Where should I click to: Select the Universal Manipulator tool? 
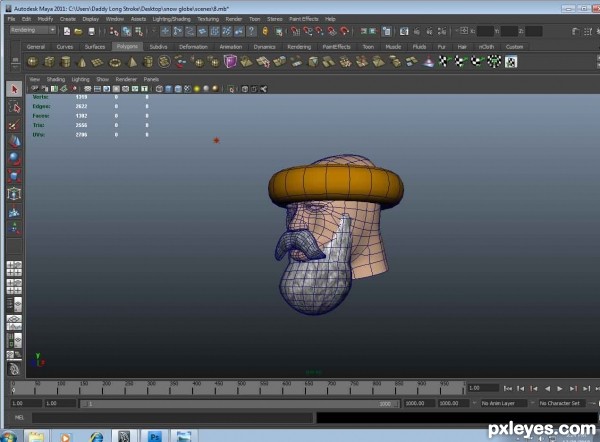click(14, 194)
